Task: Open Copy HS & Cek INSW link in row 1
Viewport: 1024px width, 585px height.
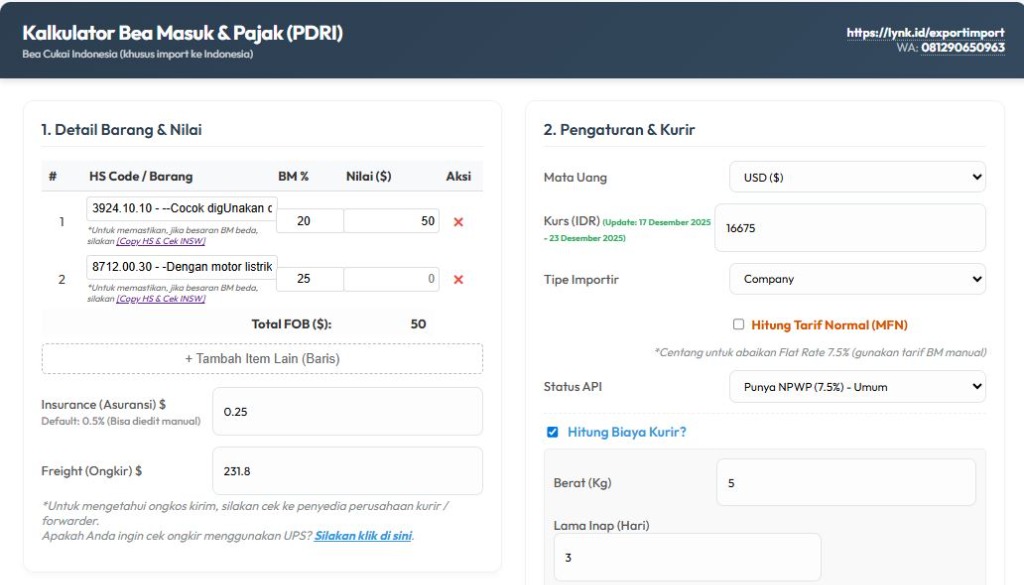Action: pos(161,241)
